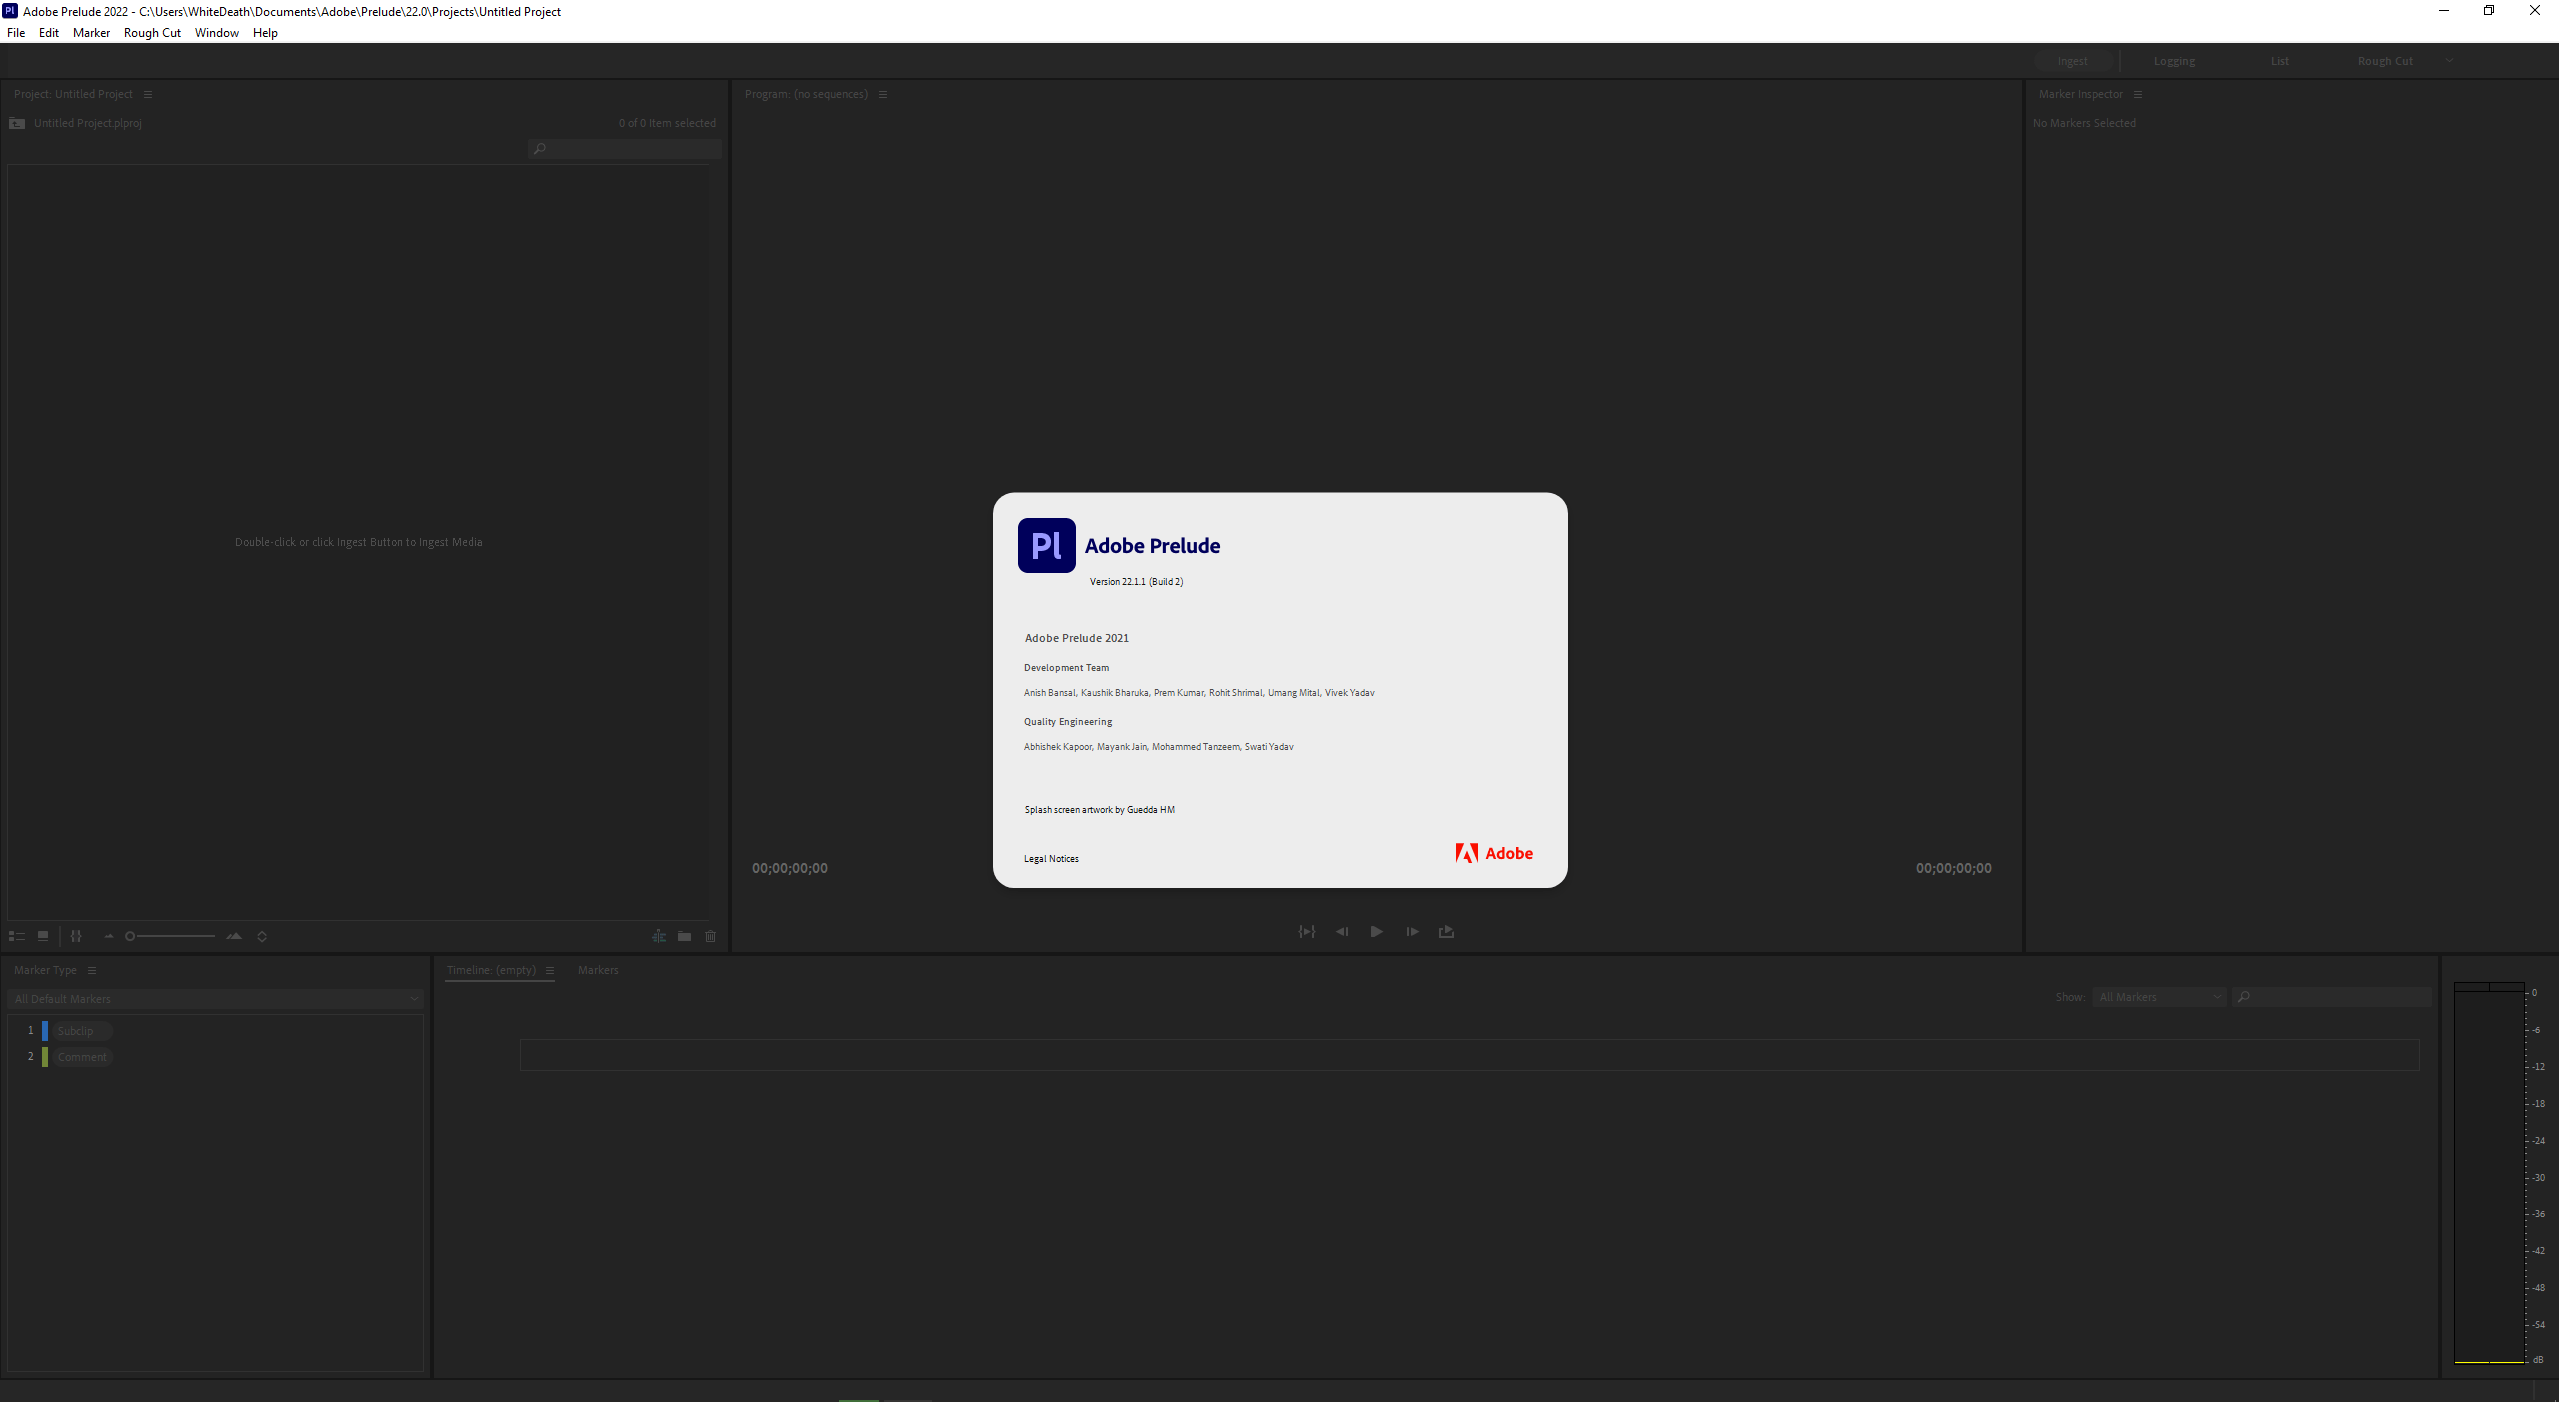The image size is (2559, 1402).
Task: Click "Double-click or click Ingest Button" hint text
Action: 359,542
